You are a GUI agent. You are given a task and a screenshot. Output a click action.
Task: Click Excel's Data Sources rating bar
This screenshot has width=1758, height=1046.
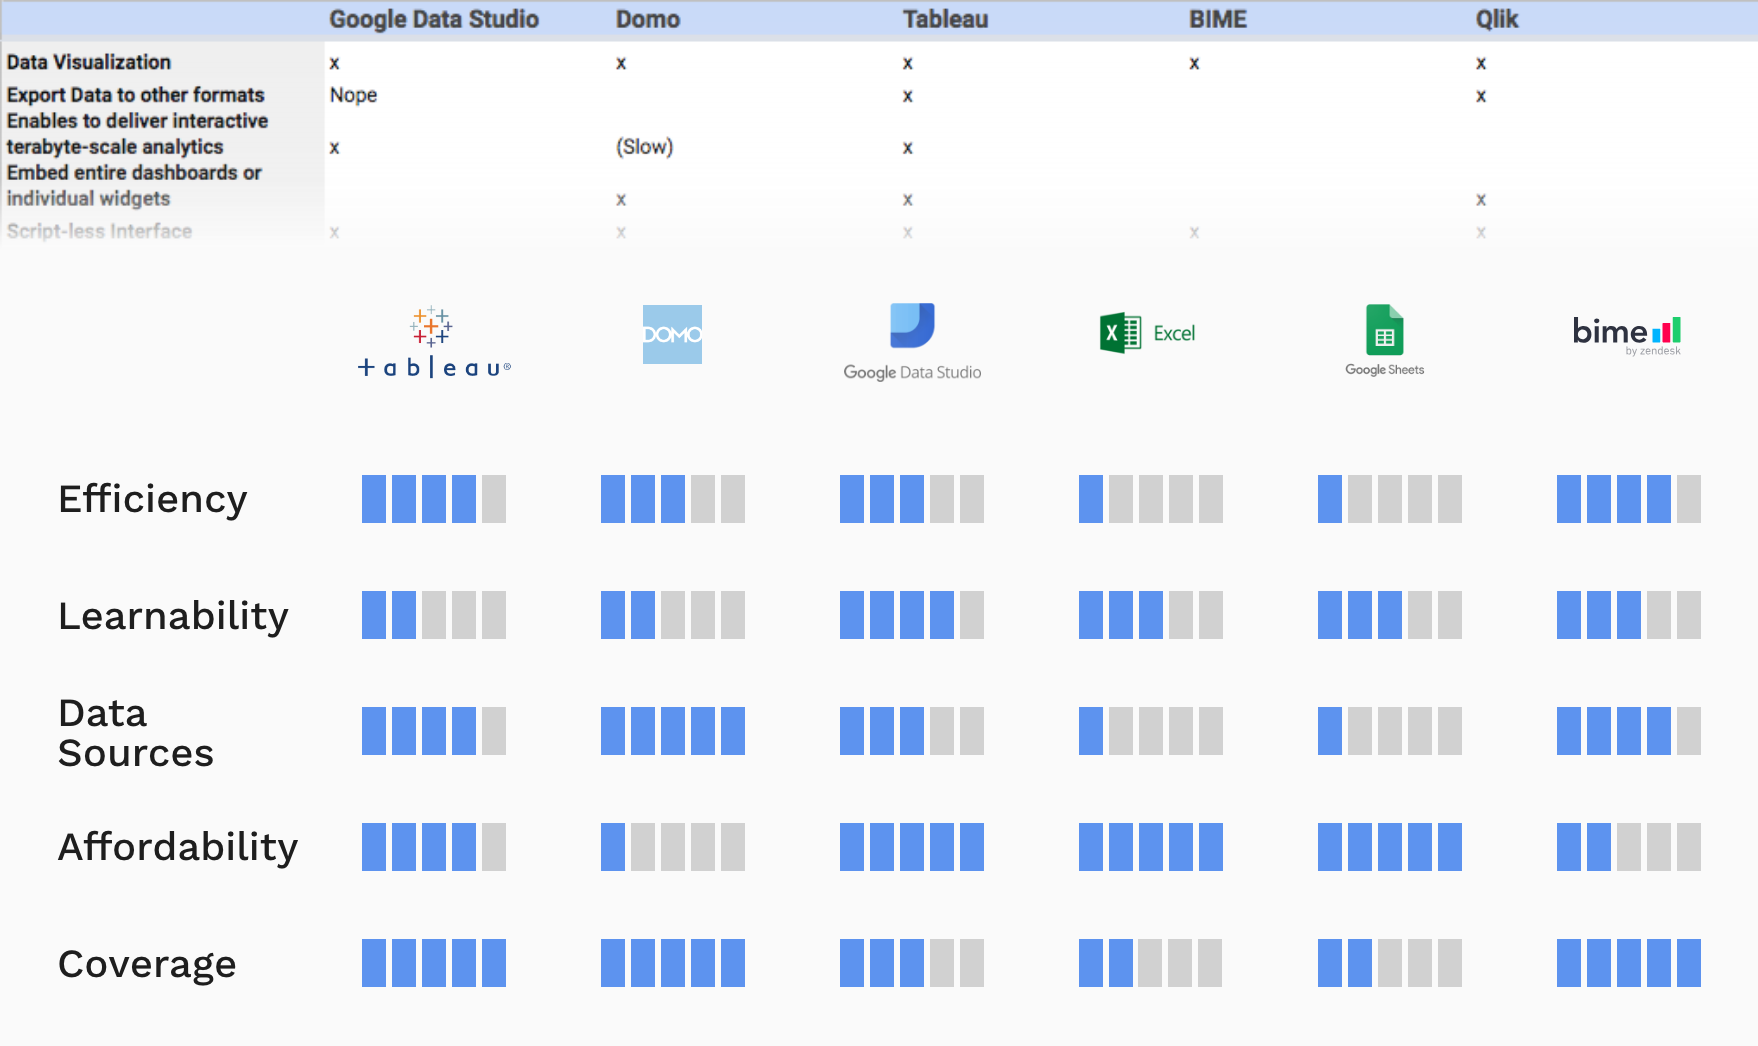coord(1151,731)
